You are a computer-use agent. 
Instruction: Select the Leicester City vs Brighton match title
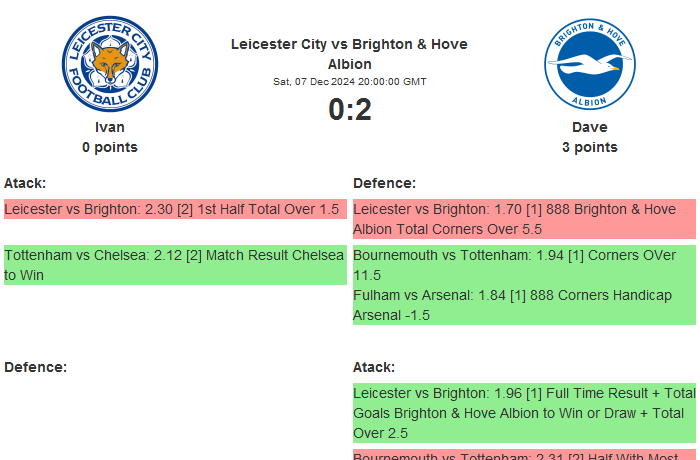coord(349,54)
